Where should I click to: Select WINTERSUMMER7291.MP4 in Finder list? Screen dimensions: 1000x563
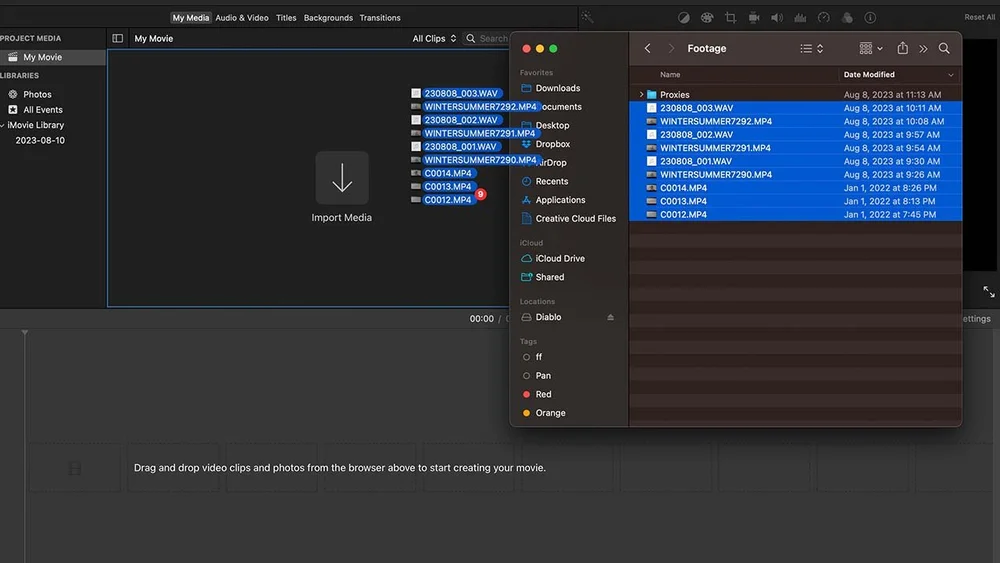coord(795,148)
